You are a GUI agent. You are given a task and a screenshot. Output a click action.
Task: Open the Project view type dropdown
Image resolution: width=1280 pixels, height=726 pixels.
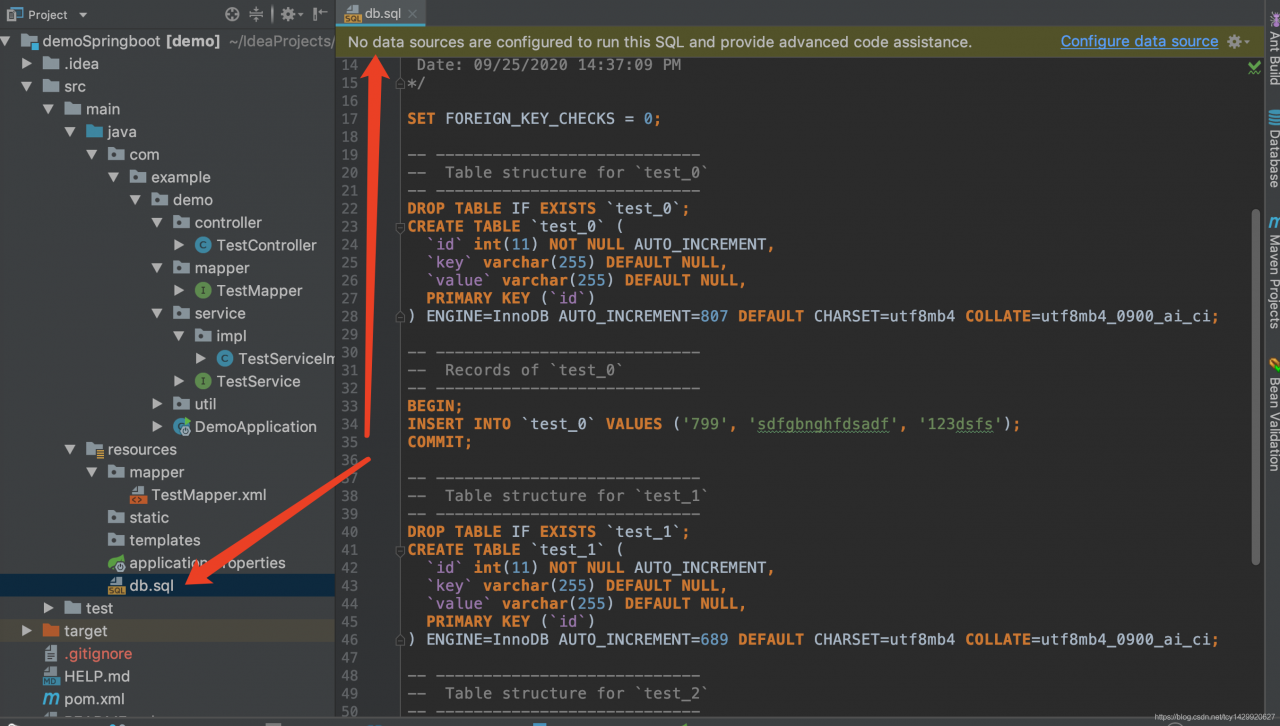pos(82,15)
